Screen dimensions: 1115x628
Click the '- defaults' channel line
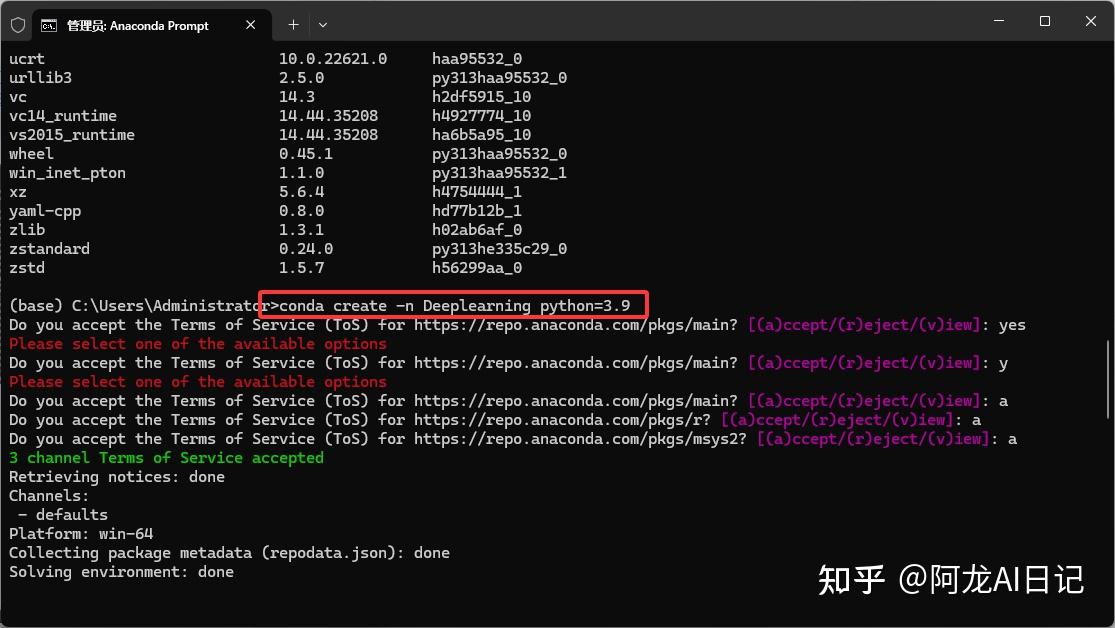coord(63,515)
